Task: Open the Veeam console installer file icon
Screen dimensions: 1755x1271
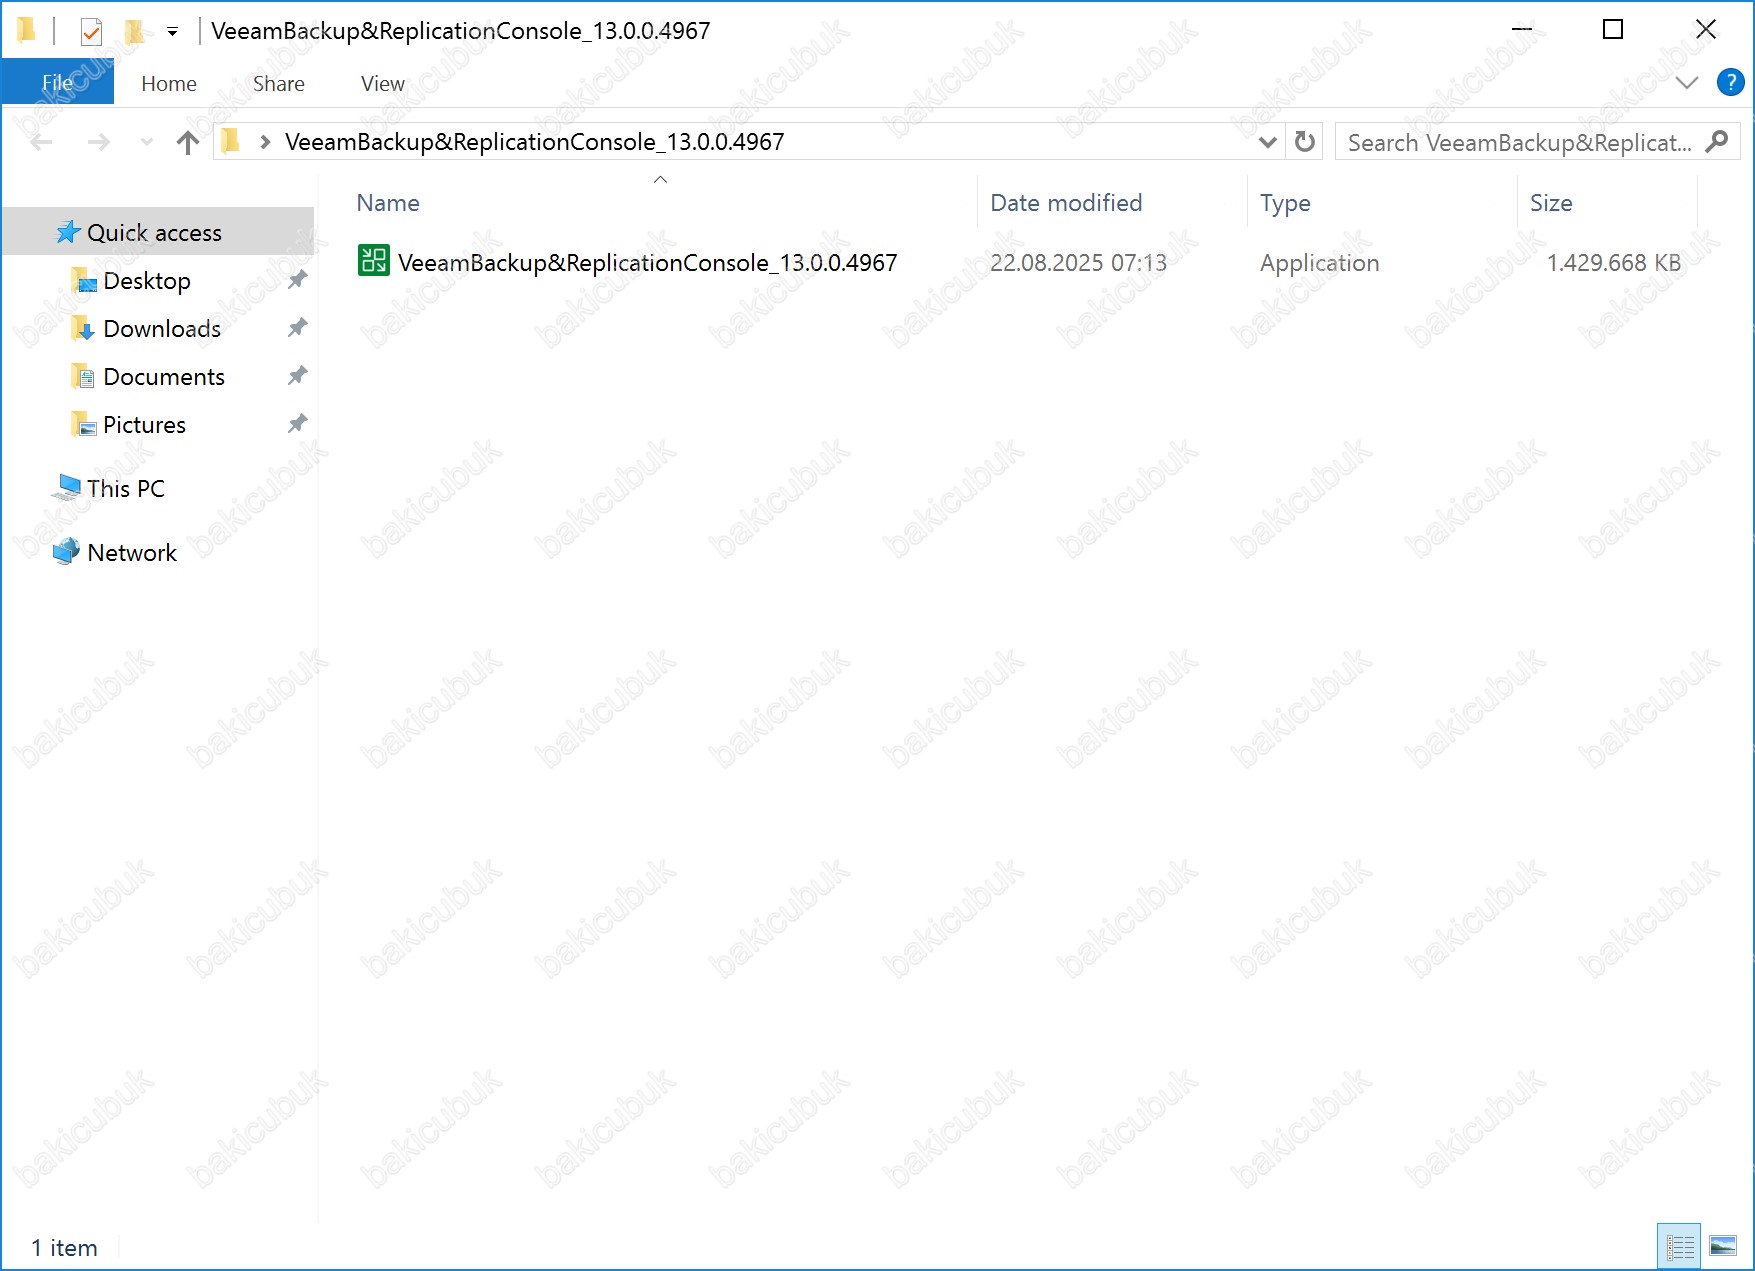Action: (x=374, y=262)
